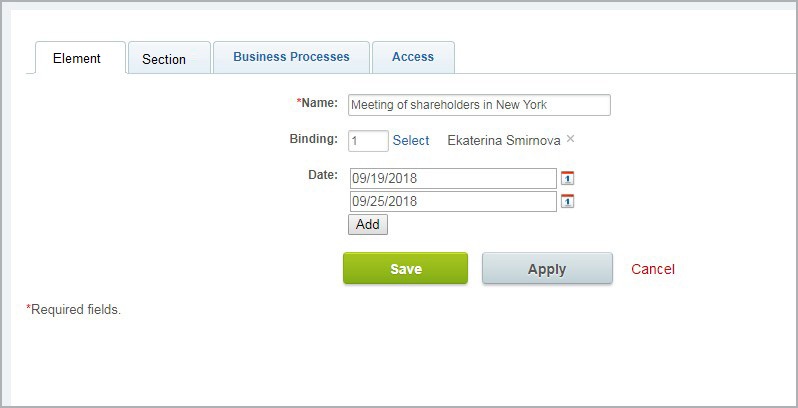The height and width of the screenshot is (408, 798).
Task: Go to the Business Processes tab
Action: click(x=291, y=57)
